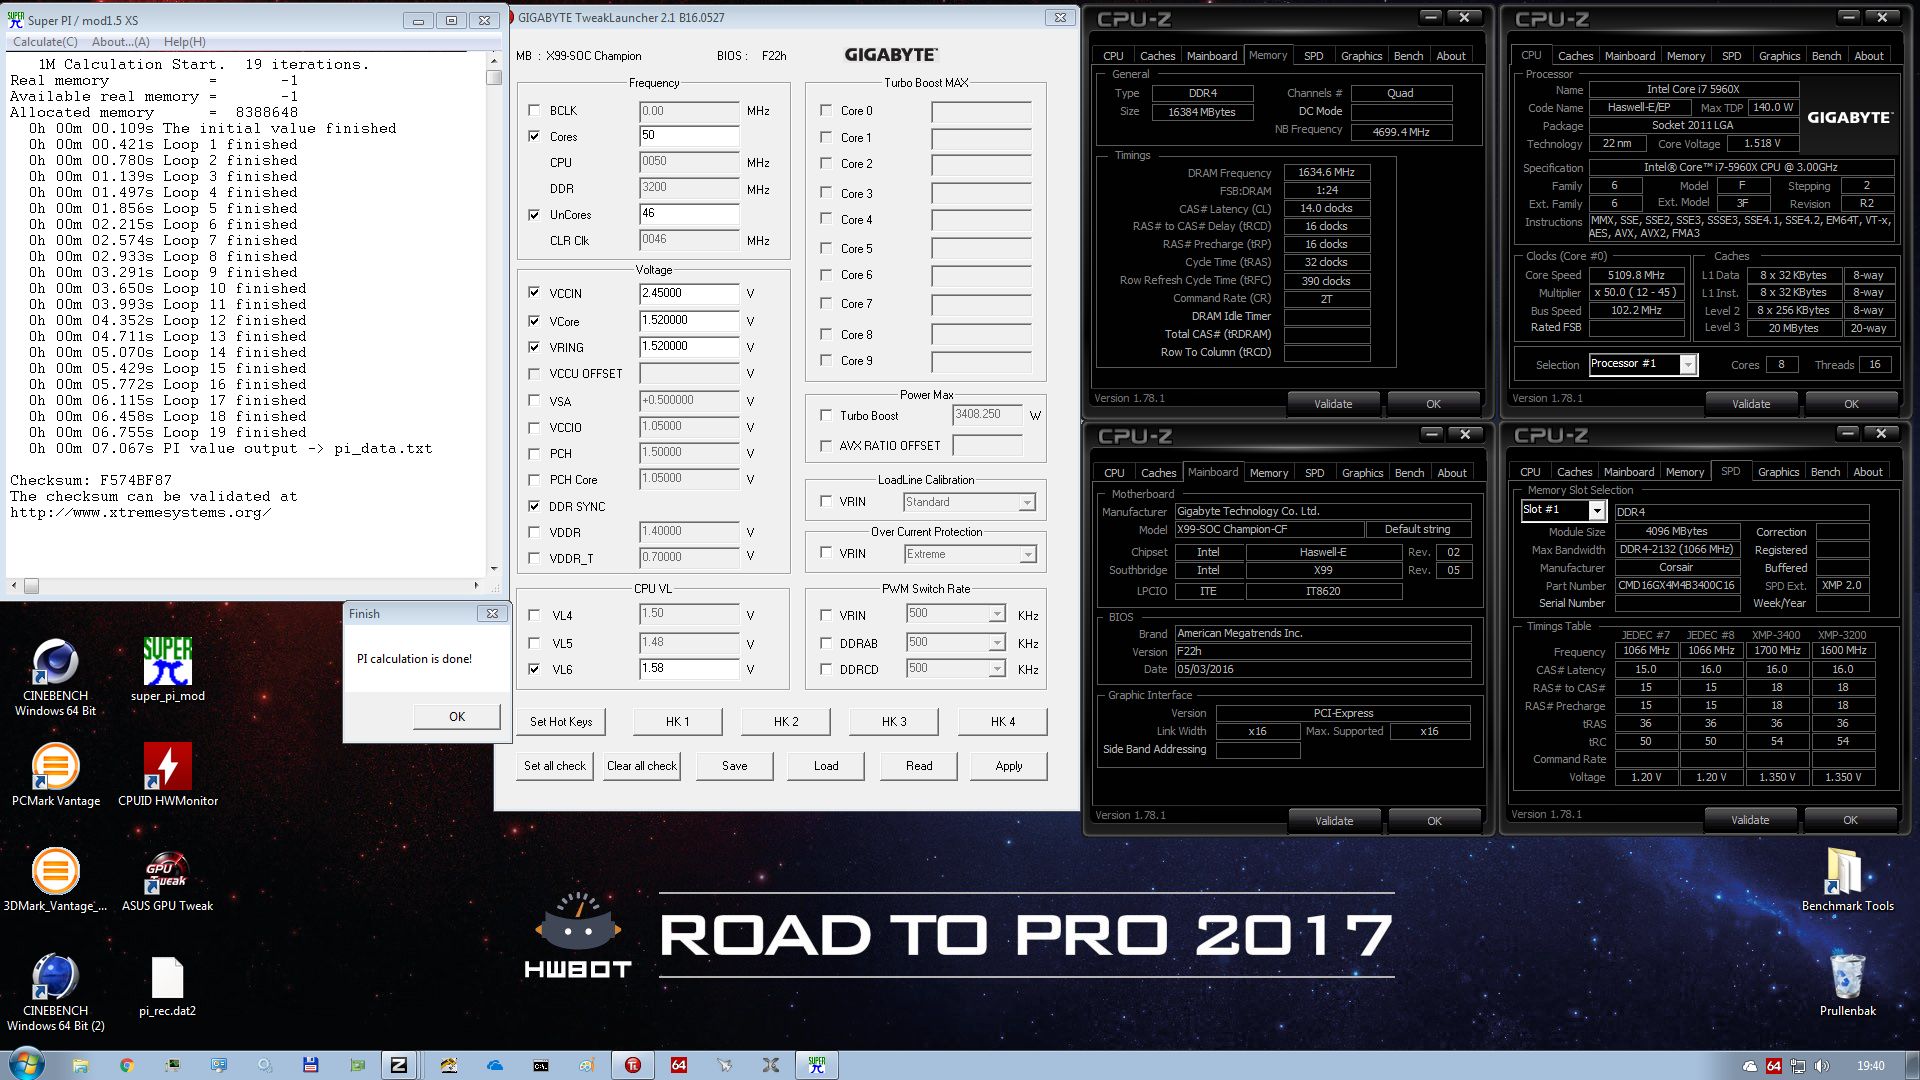Click Clear all check button

[x=642, y=766]
